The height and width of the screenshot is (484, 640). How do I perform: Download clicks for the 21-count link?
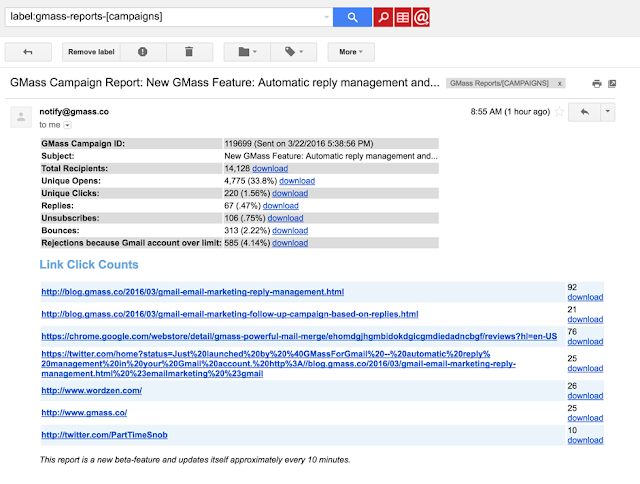(585, 320)
